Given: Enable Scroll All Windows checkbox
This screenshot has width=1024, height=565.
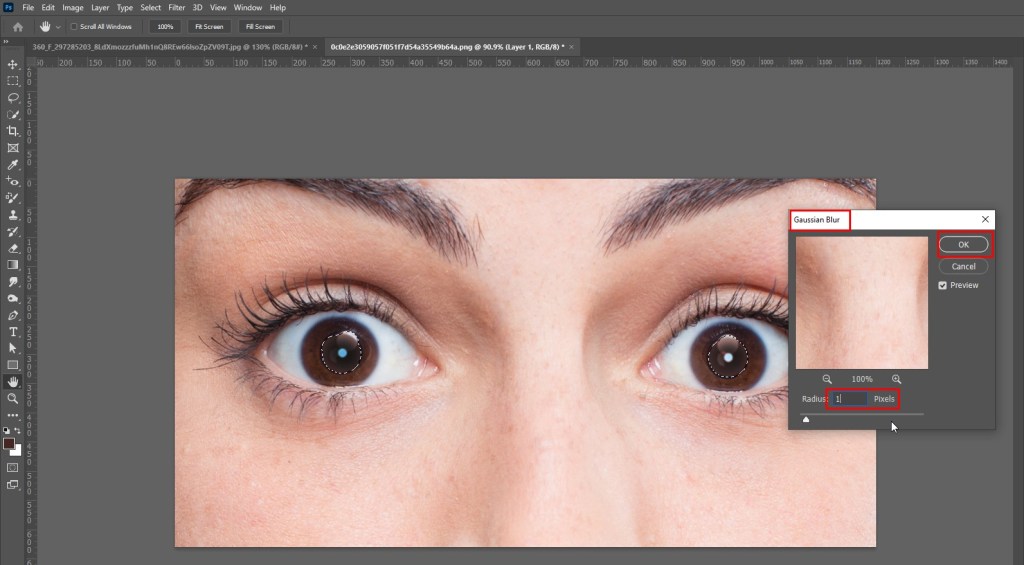Looking at the screenshot, I should [75, 26].
